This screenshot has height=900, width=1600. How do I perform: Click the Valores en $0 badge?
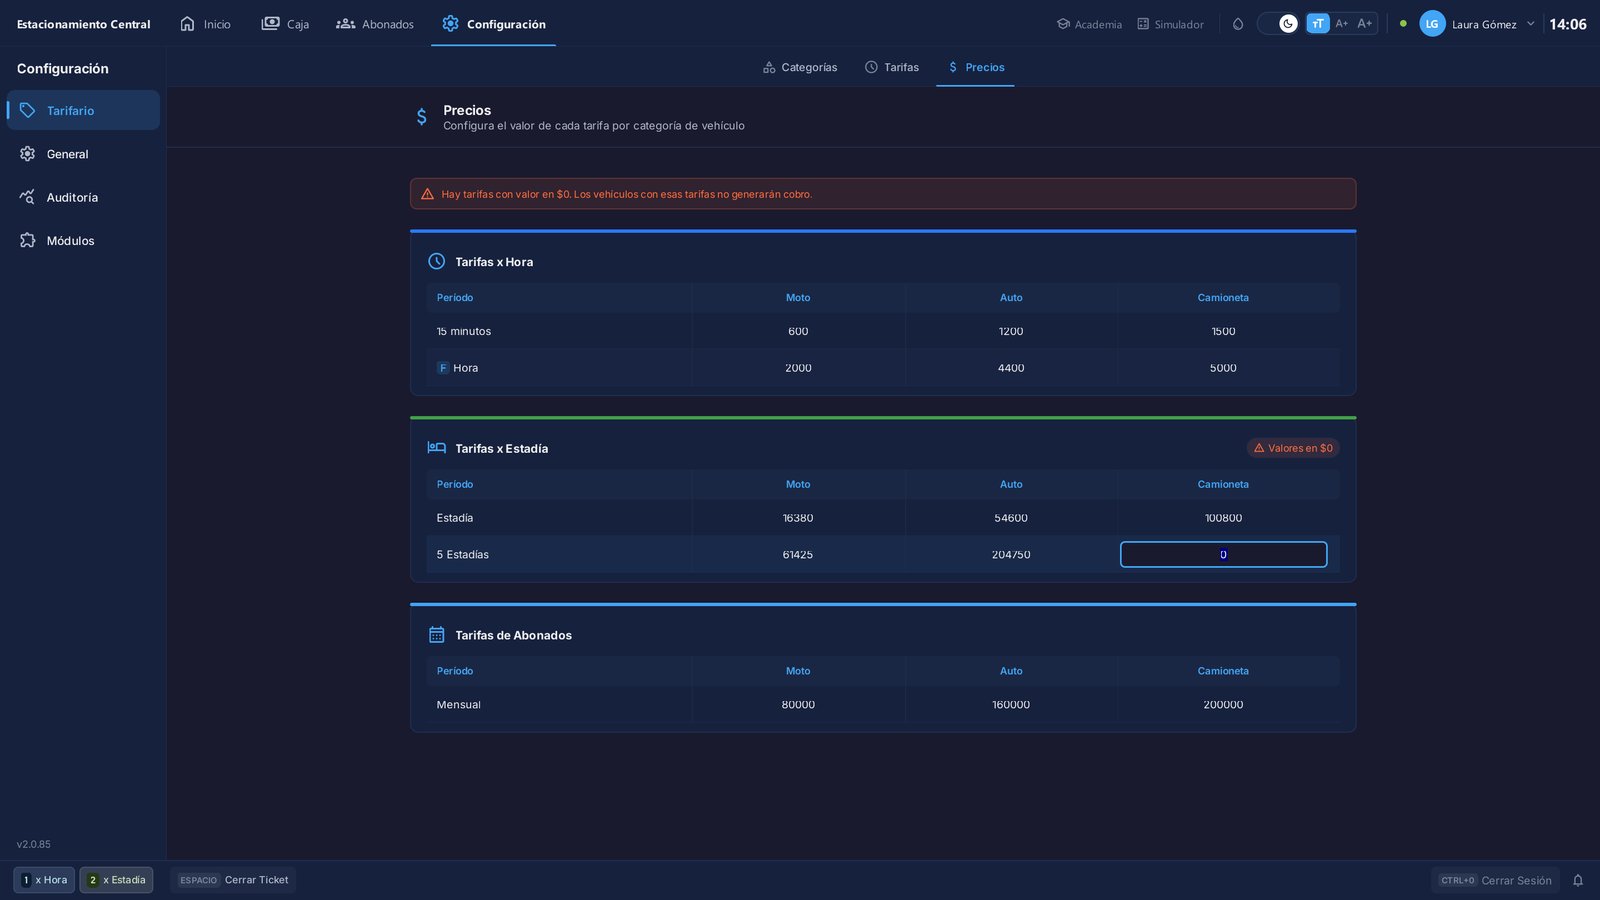point(1293,448)
